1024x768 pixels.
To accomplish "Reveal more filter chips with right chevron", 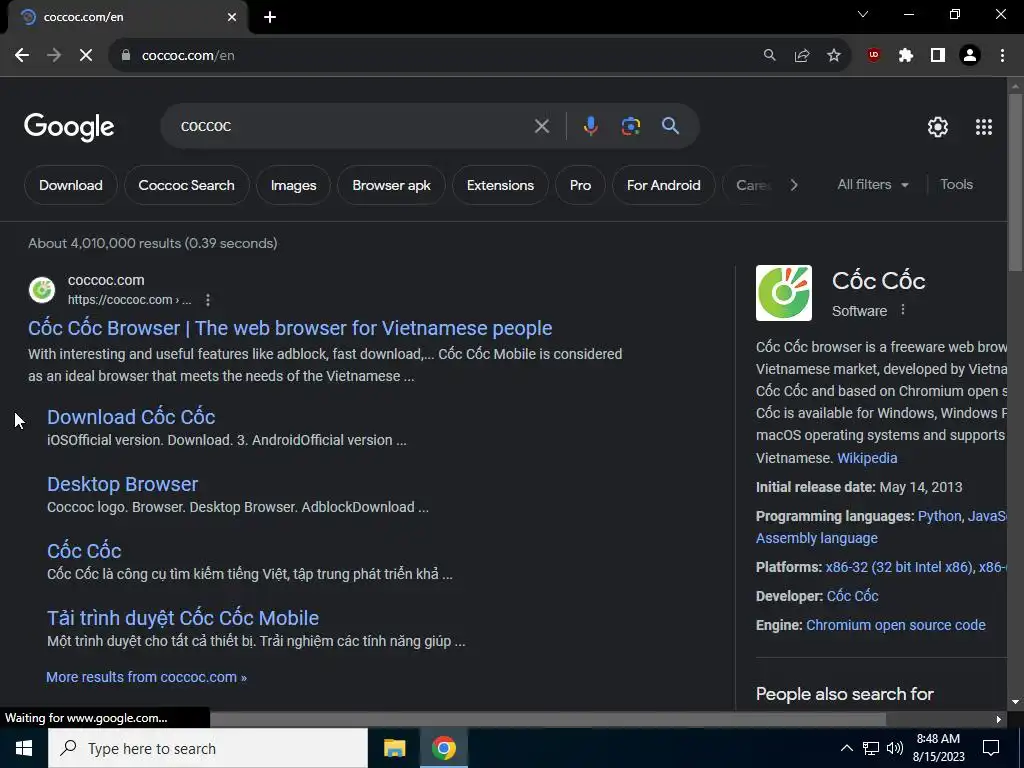I will click(x=793, y=185).
